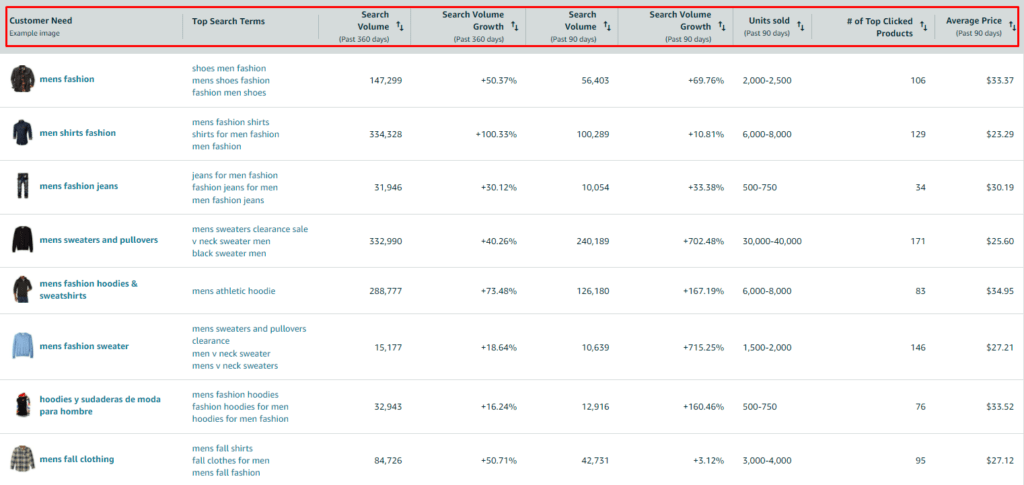Select the search term mens fall fashion
The width and height of the screenshot is (1024, 485).
[x=226, y=473]
